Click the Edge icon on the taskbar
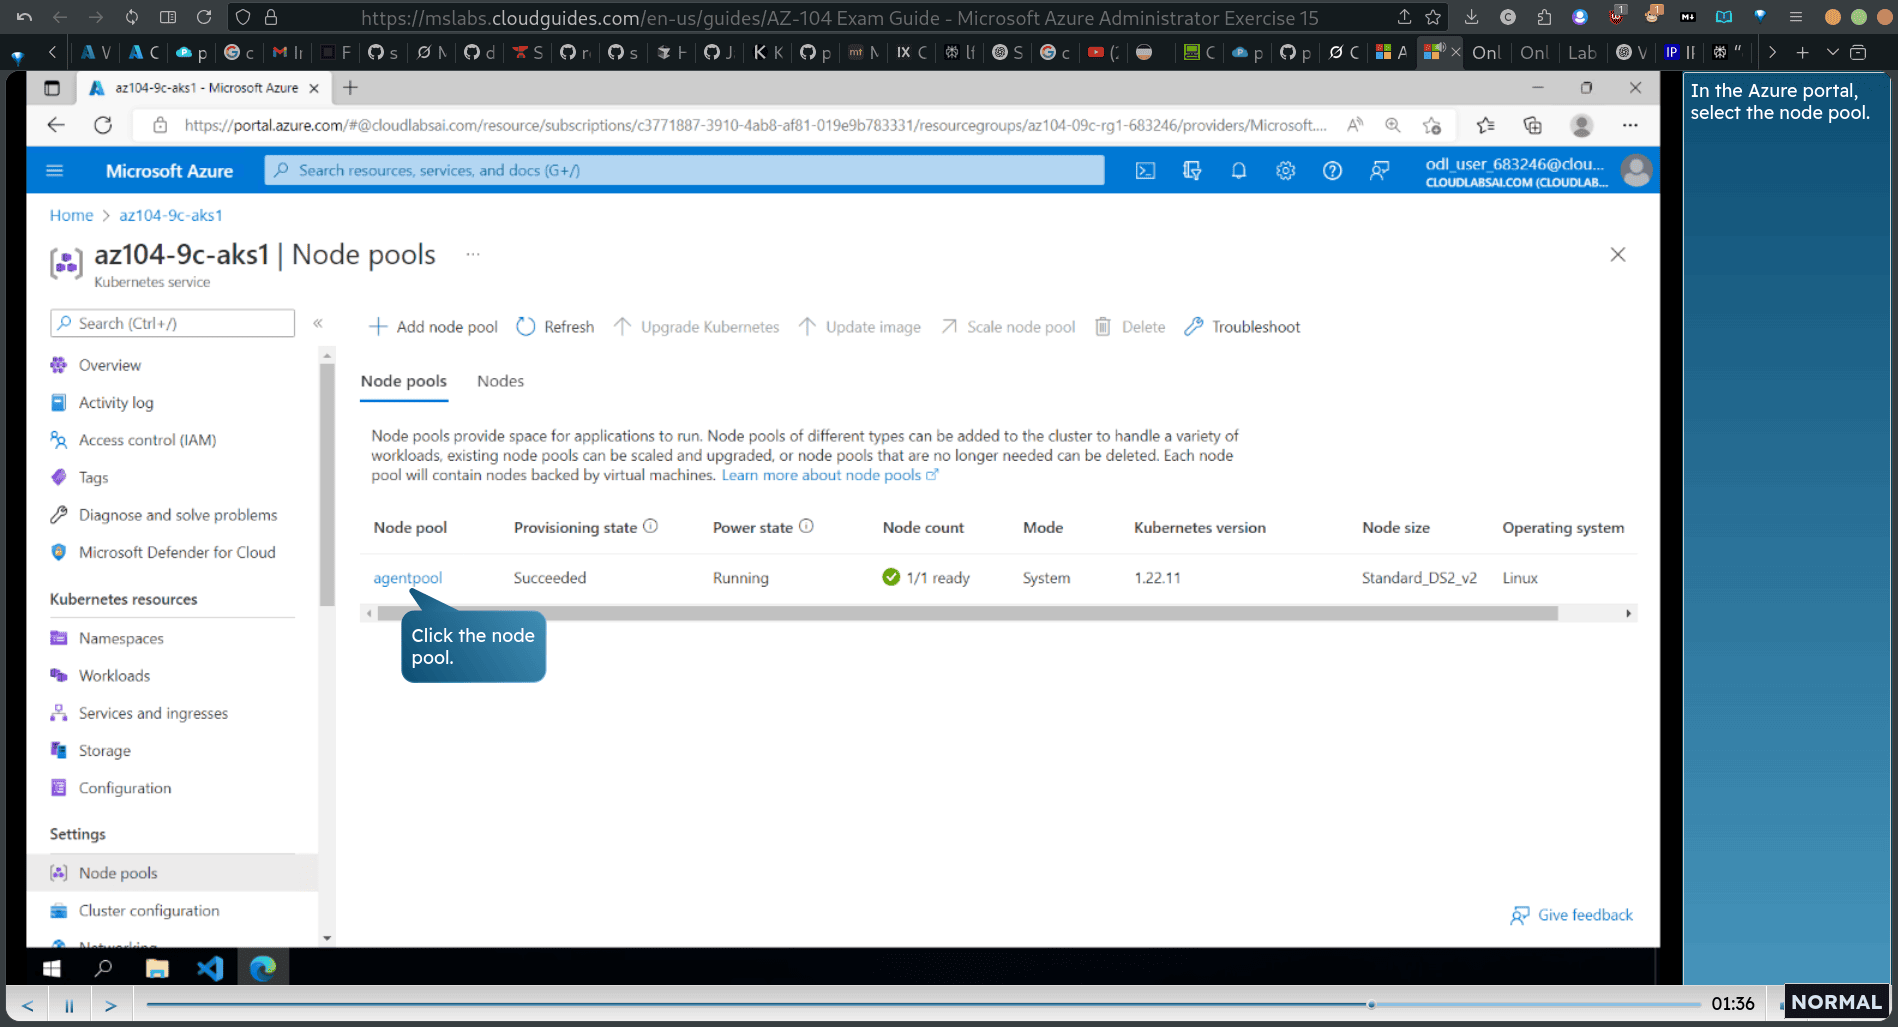The width and height of the screenshot is (1898, 1027). click(x=263, y=968)
